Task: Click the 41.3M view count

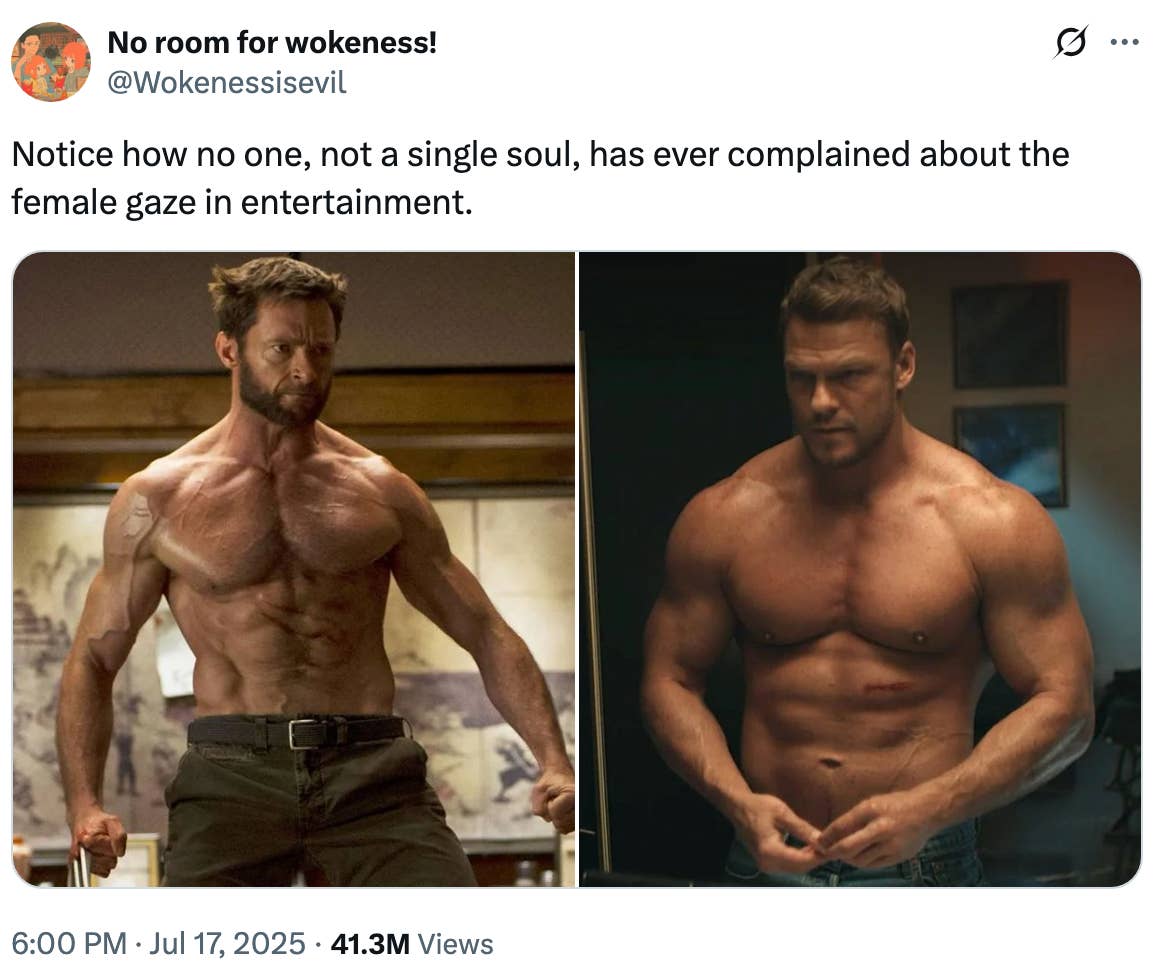Action: click(370, 944)
